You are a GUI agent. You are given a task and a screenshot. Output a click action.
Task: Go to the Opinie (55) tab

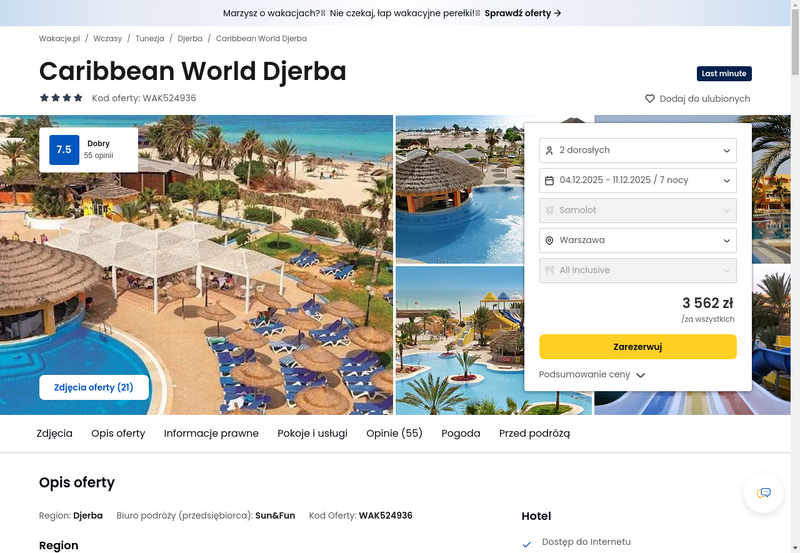[394, 433]
